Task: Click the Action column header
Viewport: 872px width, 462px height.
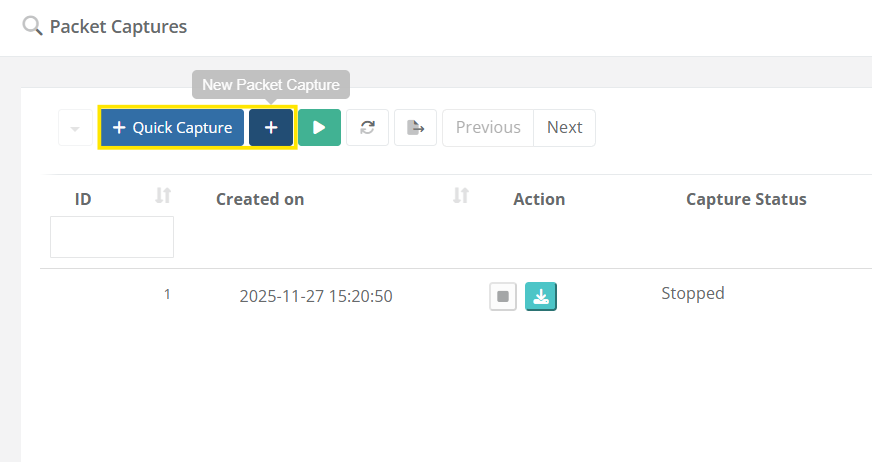Action: pyautogui.click(x=539, y=199)
